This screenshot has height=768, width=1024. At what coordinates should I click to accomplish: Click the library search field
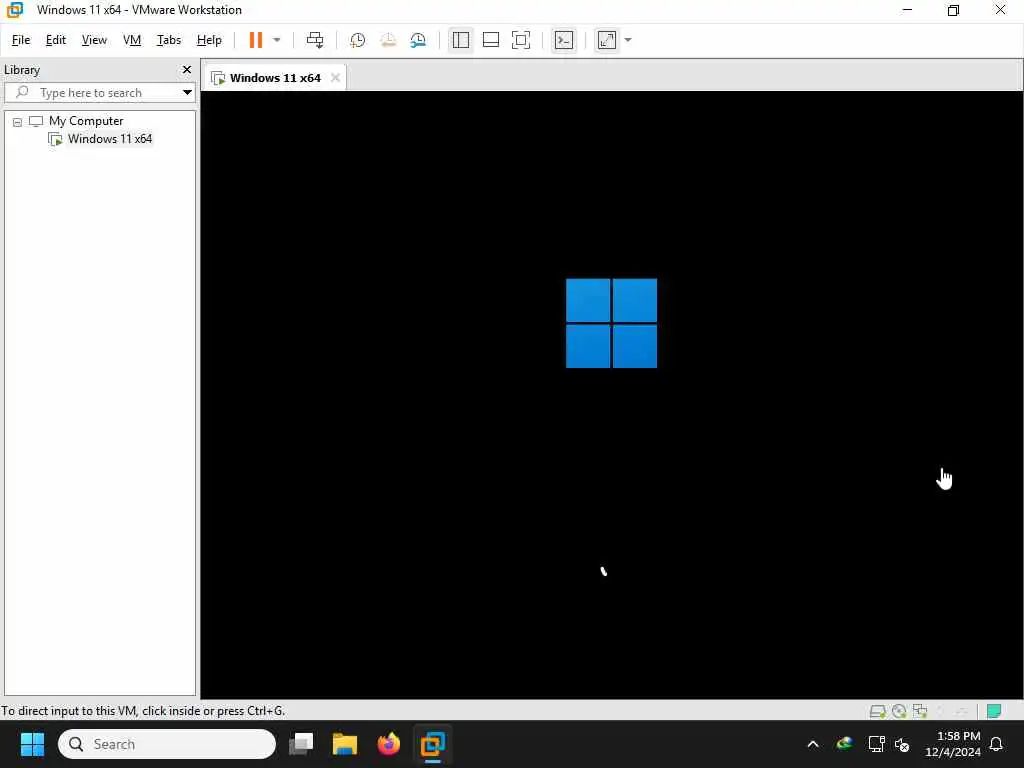98,93
